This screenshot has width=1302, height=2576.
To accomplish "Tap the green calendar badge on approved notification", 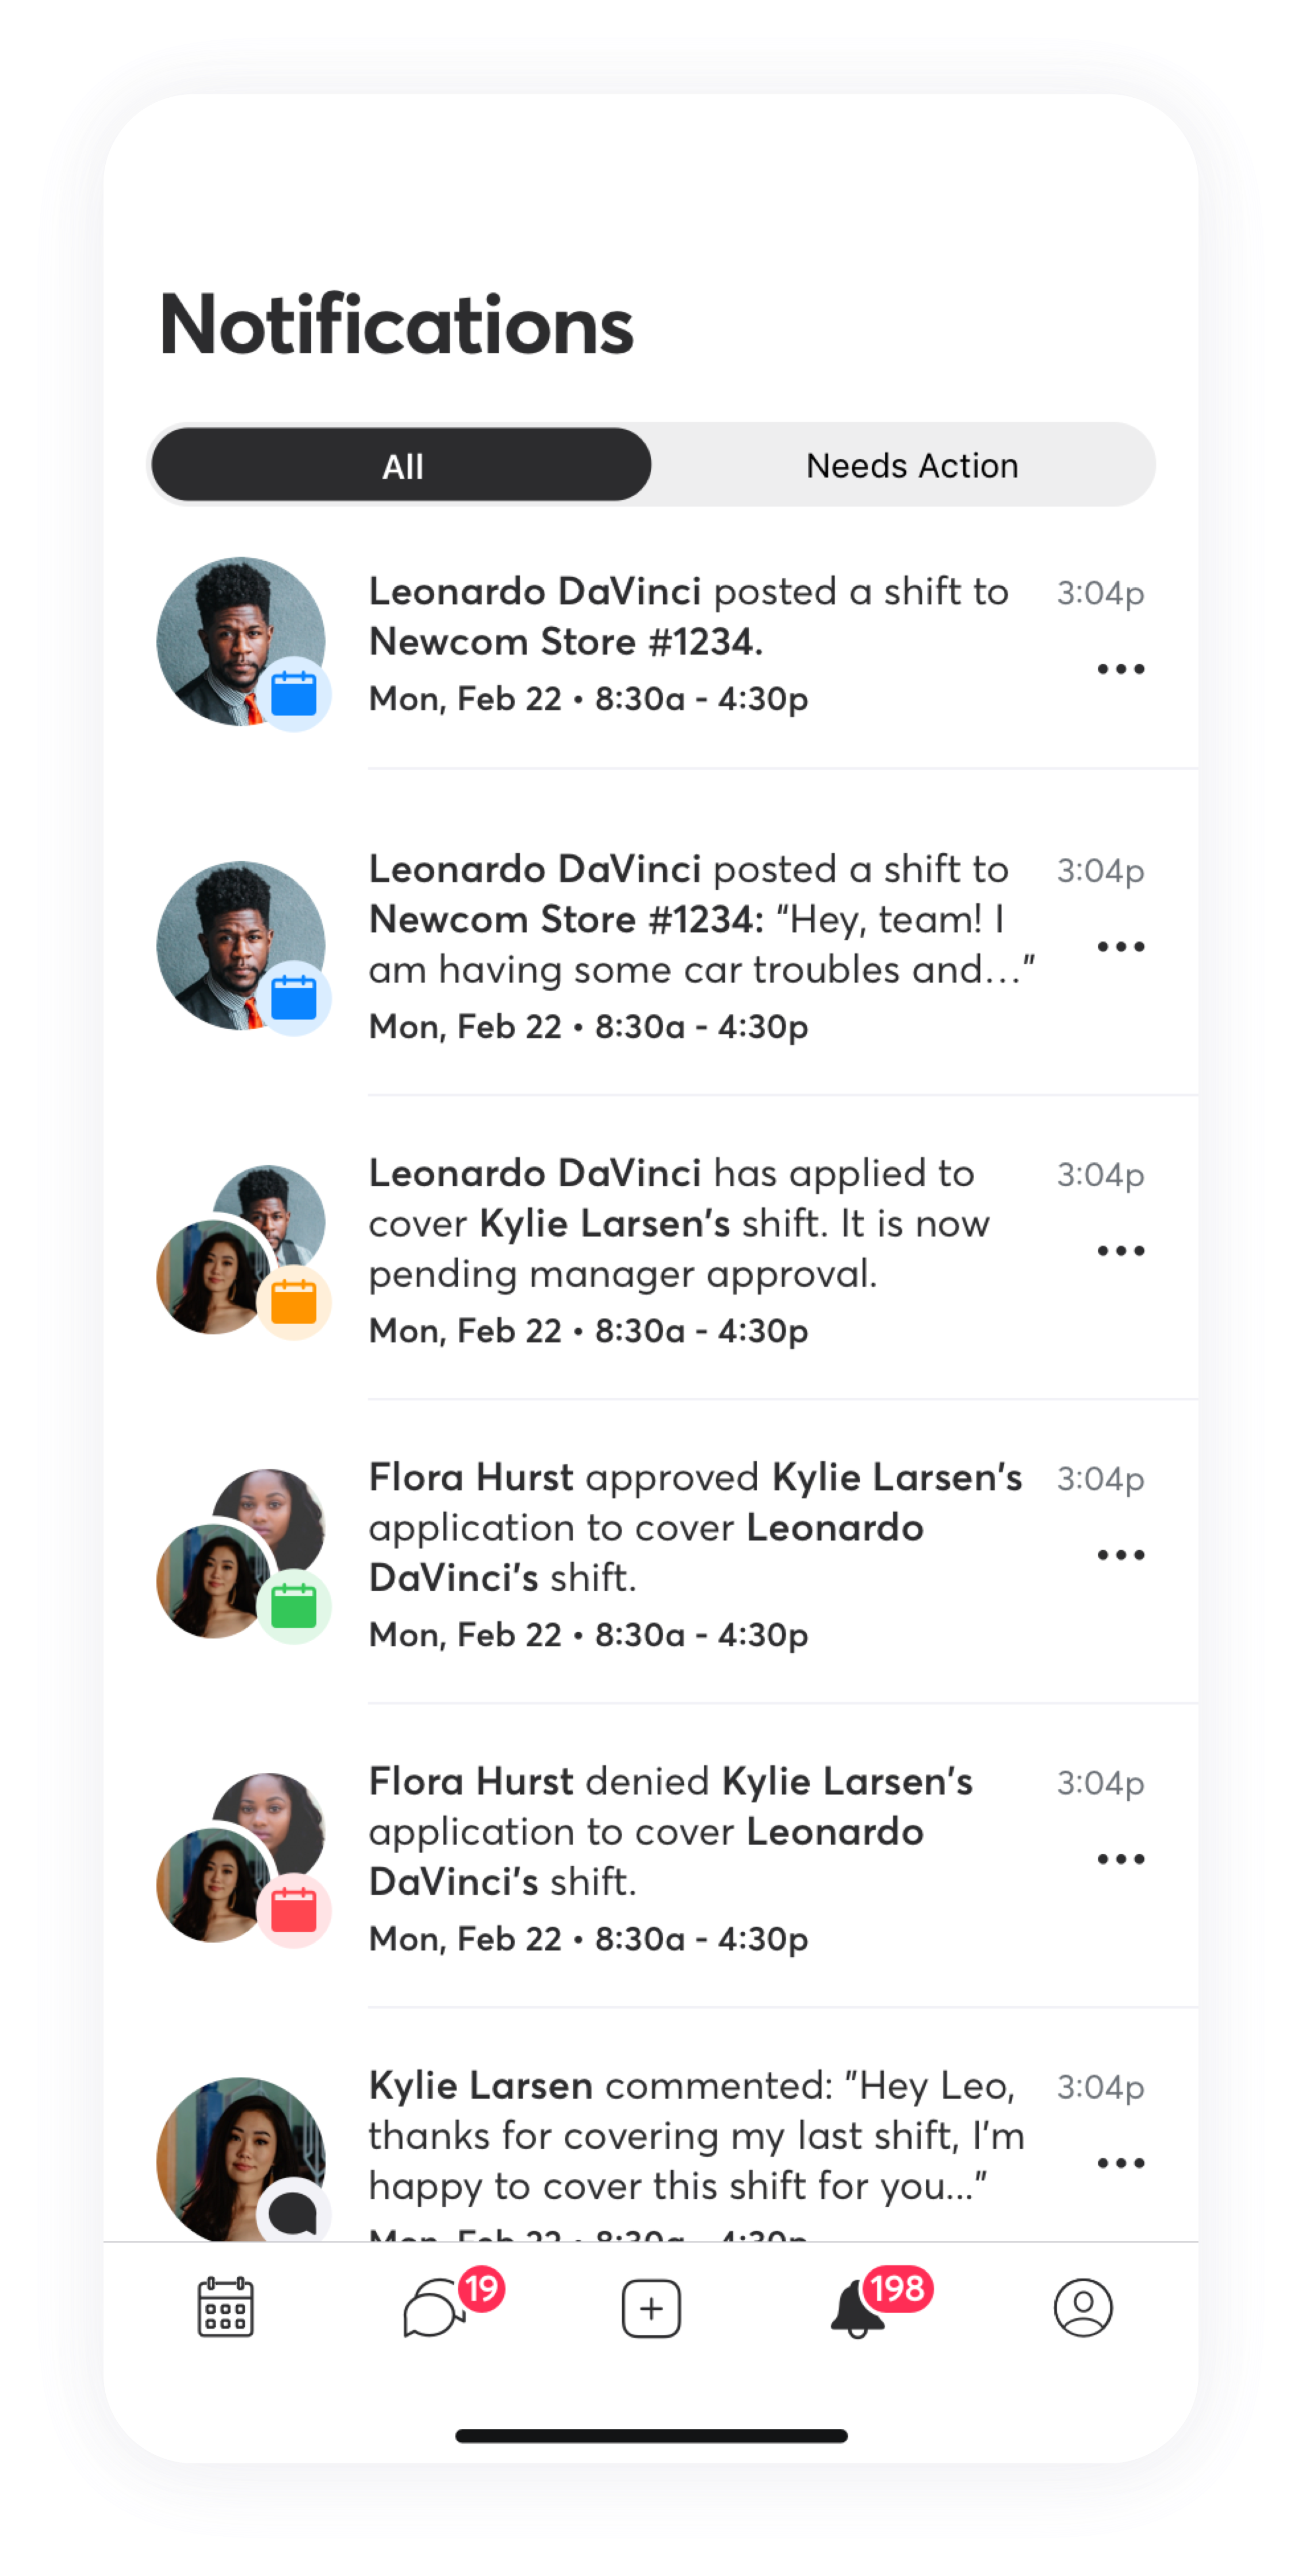I will click(294, 1606).
